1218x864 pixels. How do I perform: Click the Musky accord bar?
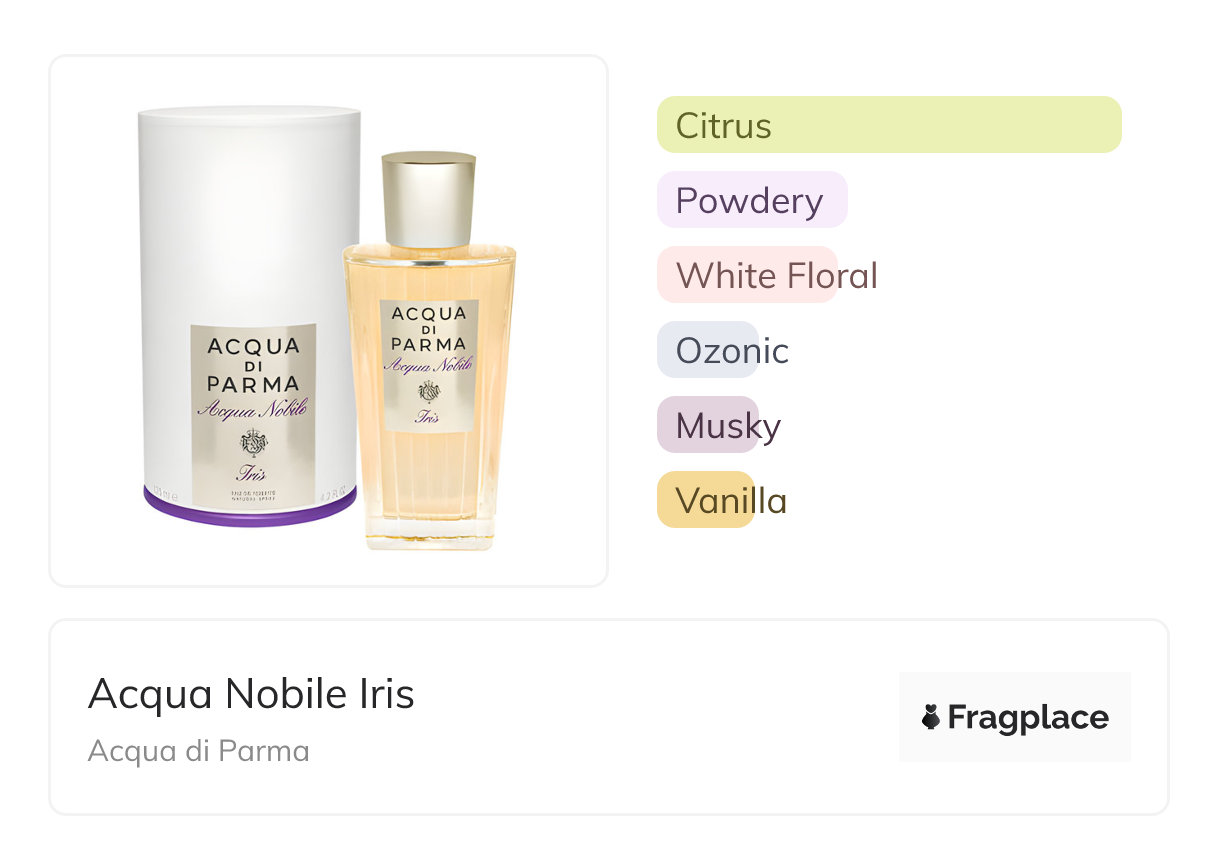tap(708, 425)
